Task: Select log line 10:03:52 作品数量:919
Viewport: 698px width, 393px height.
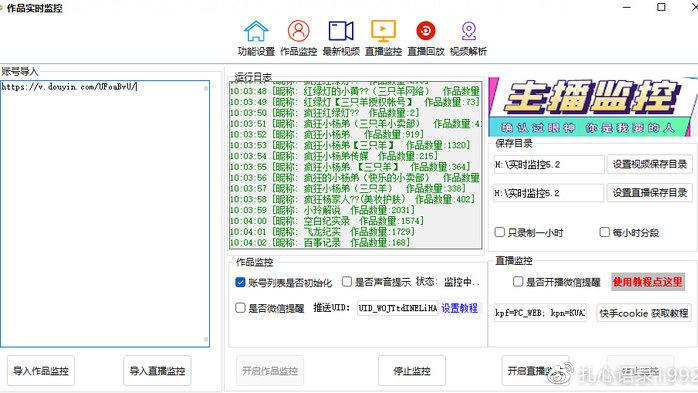Action: (x=327, y=134)
